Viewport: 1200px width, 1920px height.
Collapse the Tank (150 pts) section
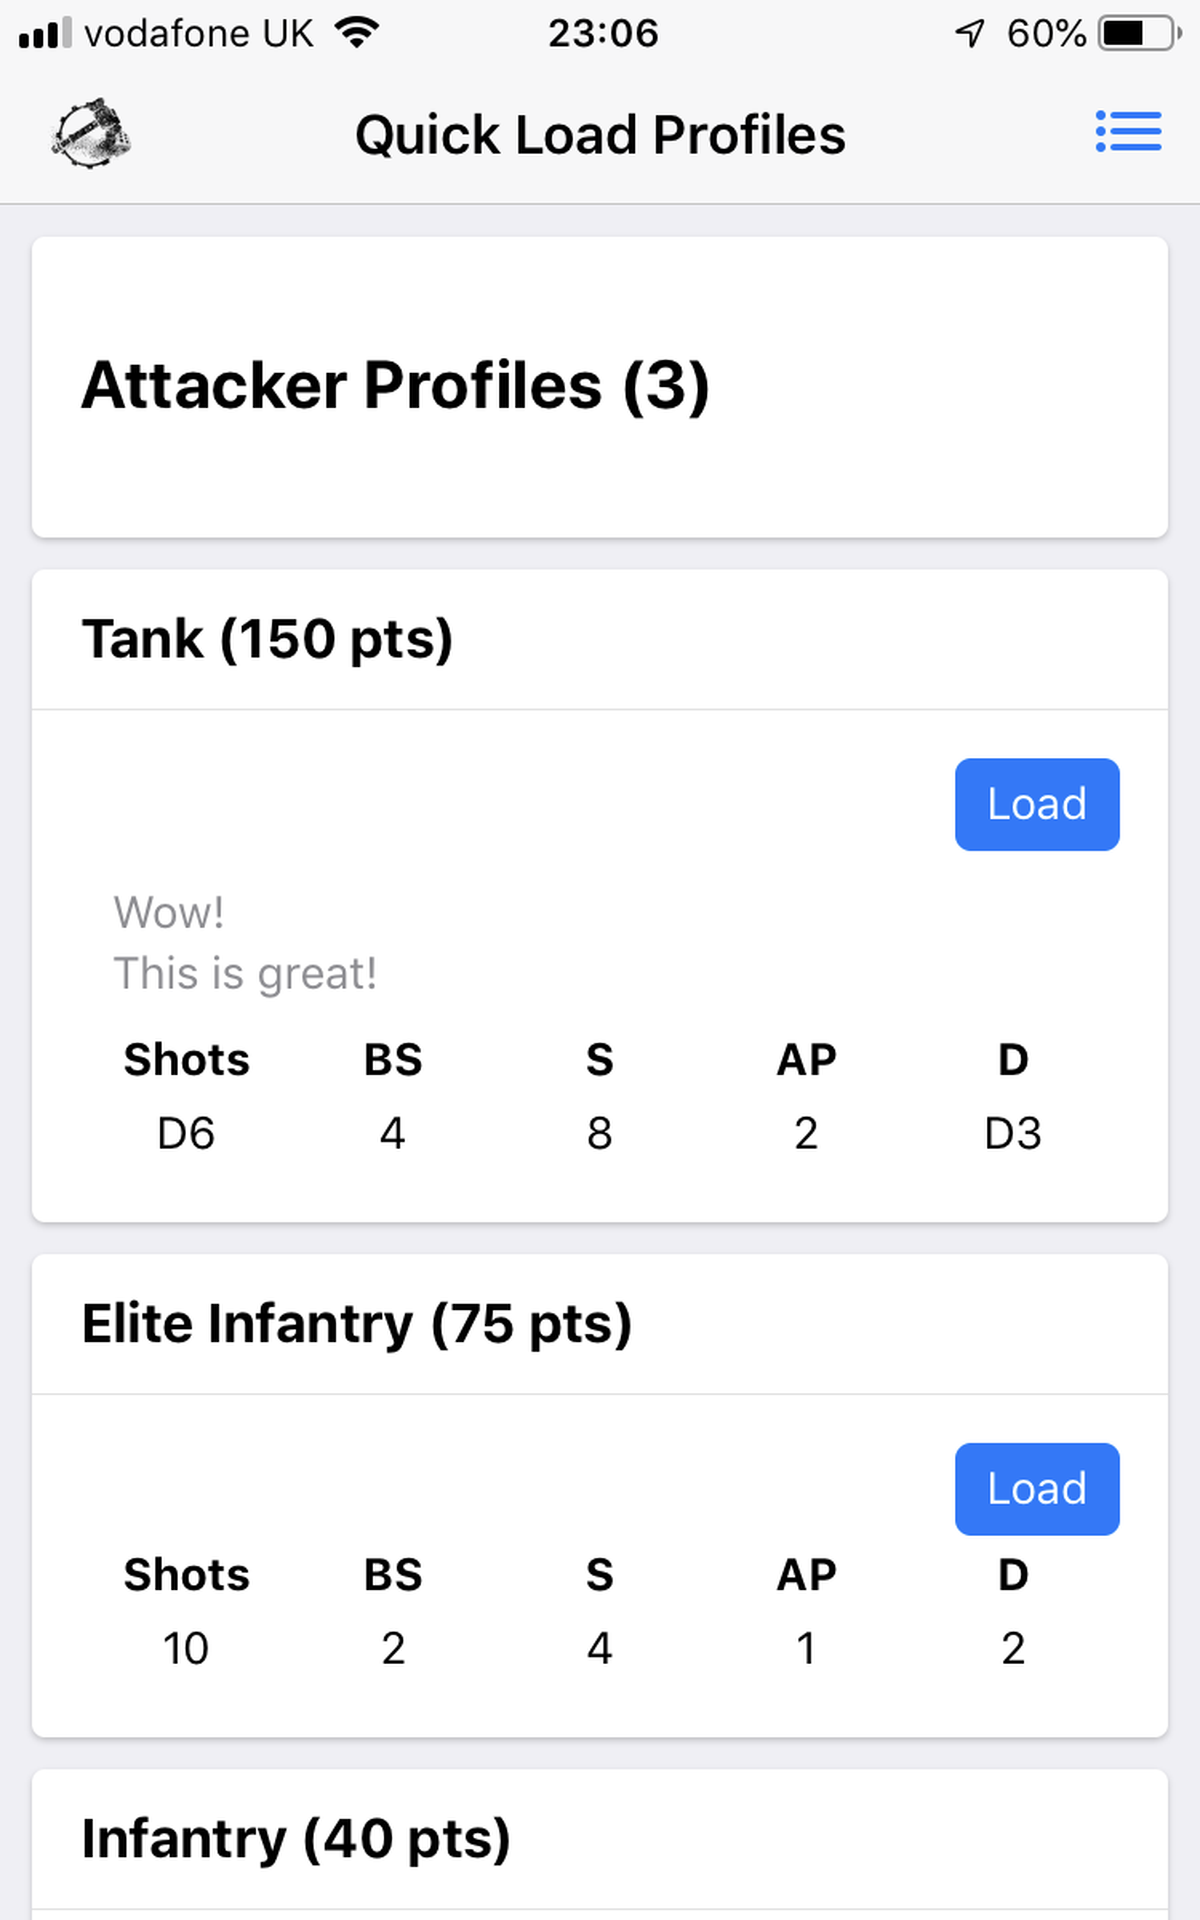pyautogui.click(x=268, y=638)
